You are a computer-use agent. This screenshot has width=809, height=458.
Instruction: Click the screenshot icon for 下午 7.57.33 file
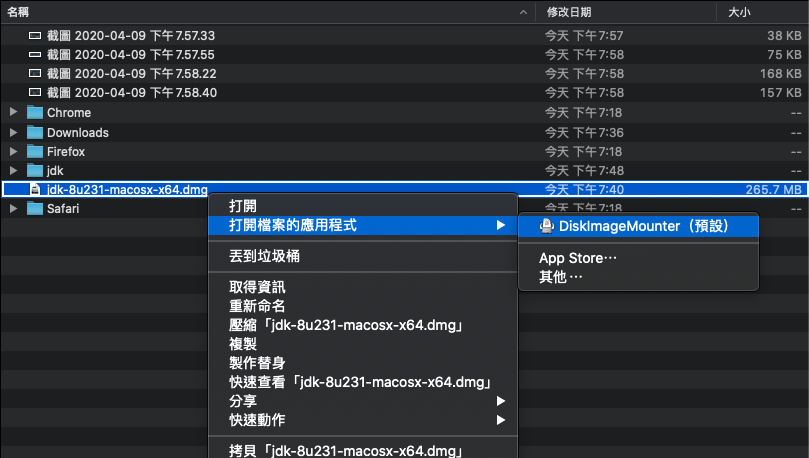pyautogui.click(x=35, y=36)
